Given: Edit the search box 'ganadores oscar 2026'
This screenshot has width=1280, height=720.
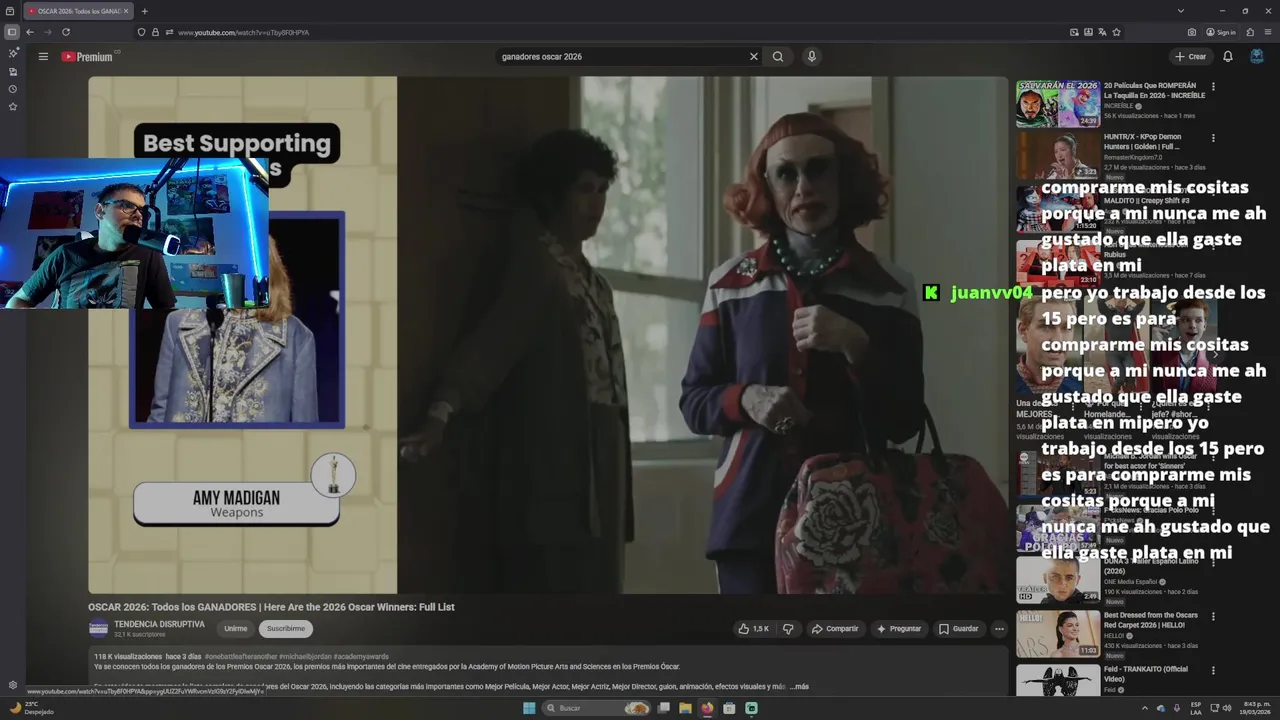Looking at the screenshot, I should [x=620, y=57].
